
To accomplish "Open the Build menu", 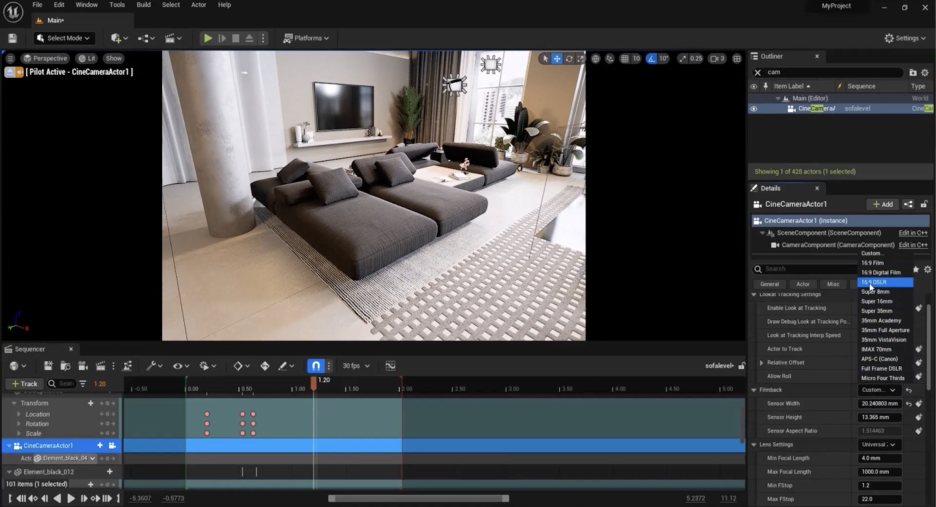I will pyautogui.click(x=143, y=5).
